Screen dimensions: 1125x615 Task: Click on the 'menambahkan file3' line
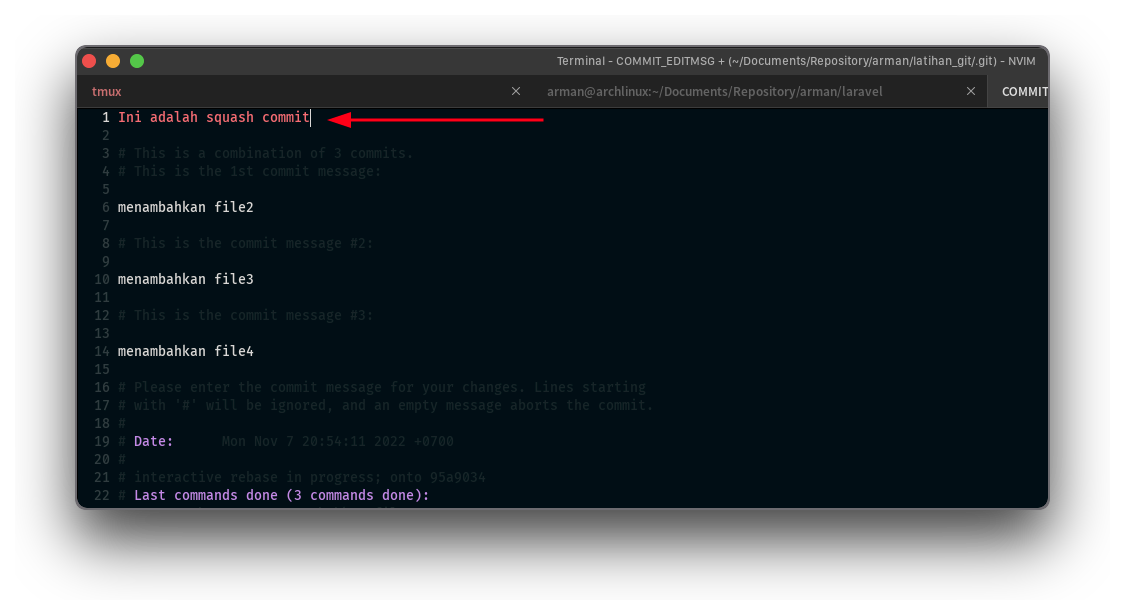[186, 280]
